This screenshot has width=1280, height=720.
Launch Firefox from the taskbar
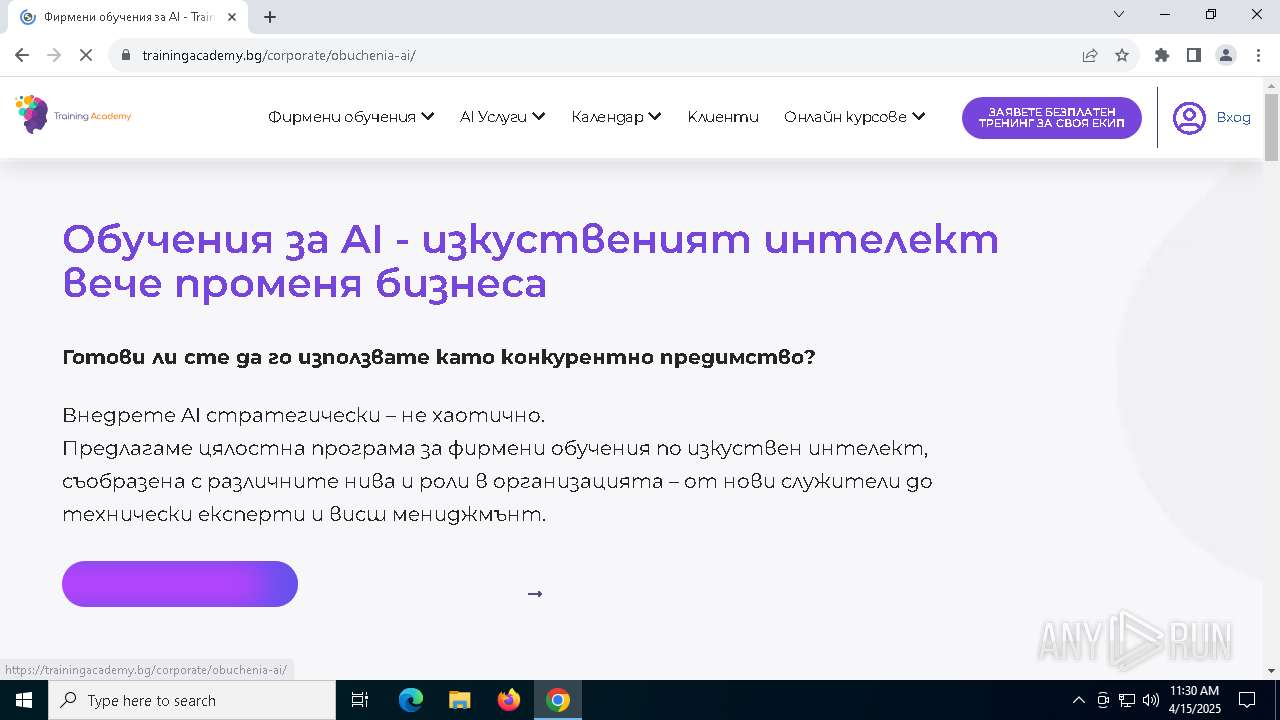point(509,700)
